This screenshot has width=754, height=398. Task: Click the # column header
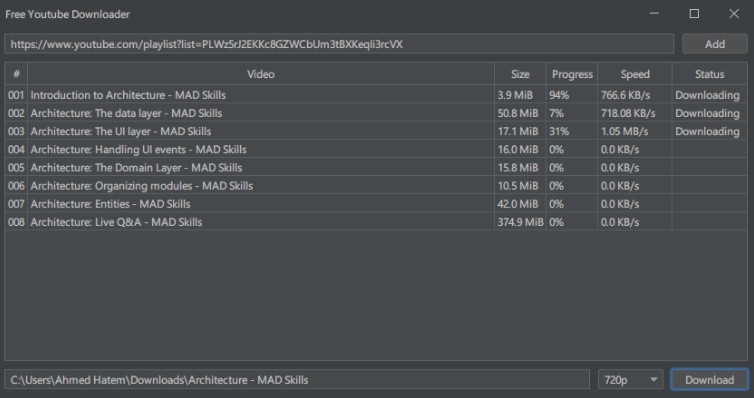[16, 74]
